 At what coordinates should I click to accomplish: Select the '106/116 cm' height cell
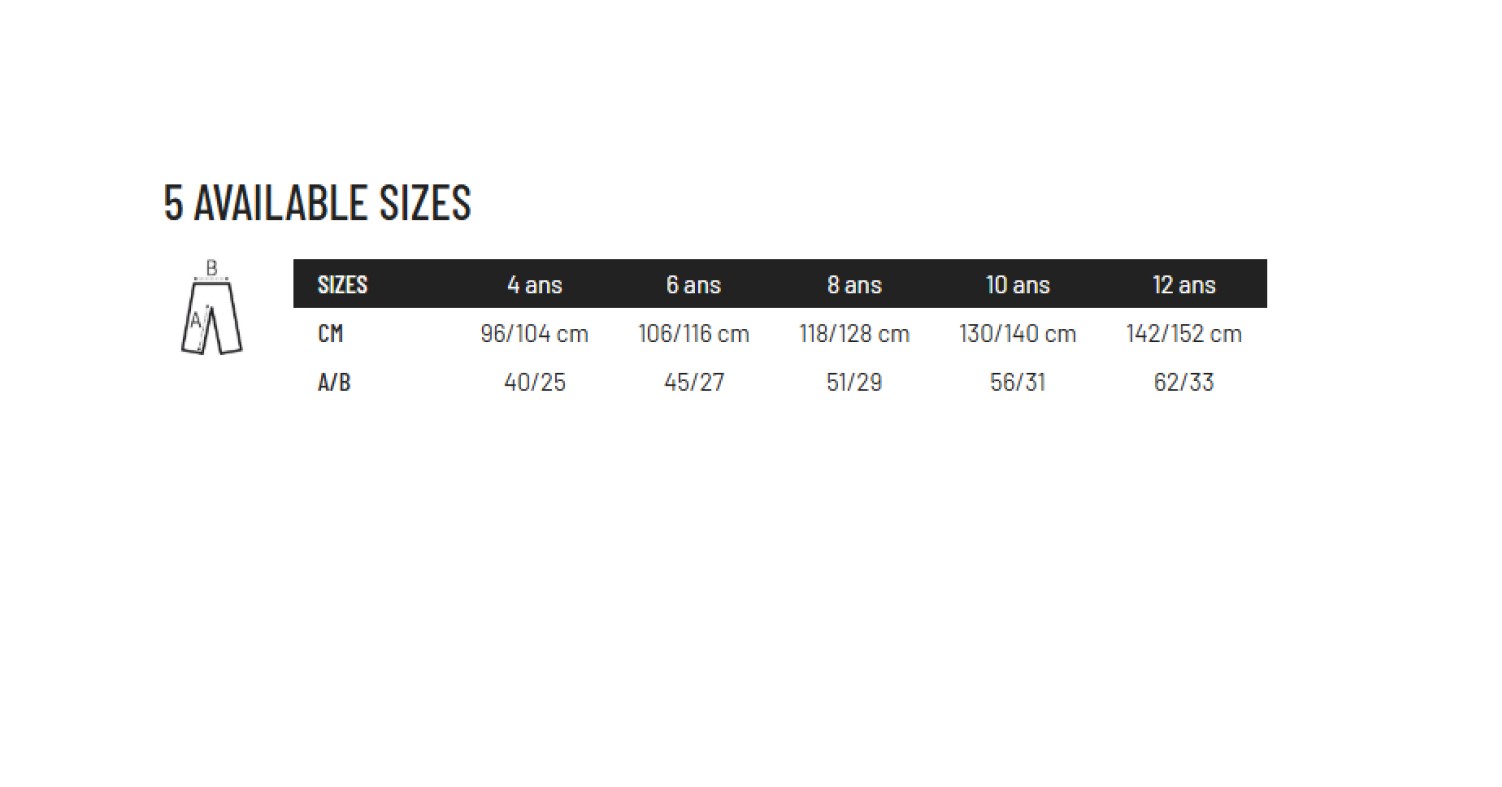click(693, 334)
